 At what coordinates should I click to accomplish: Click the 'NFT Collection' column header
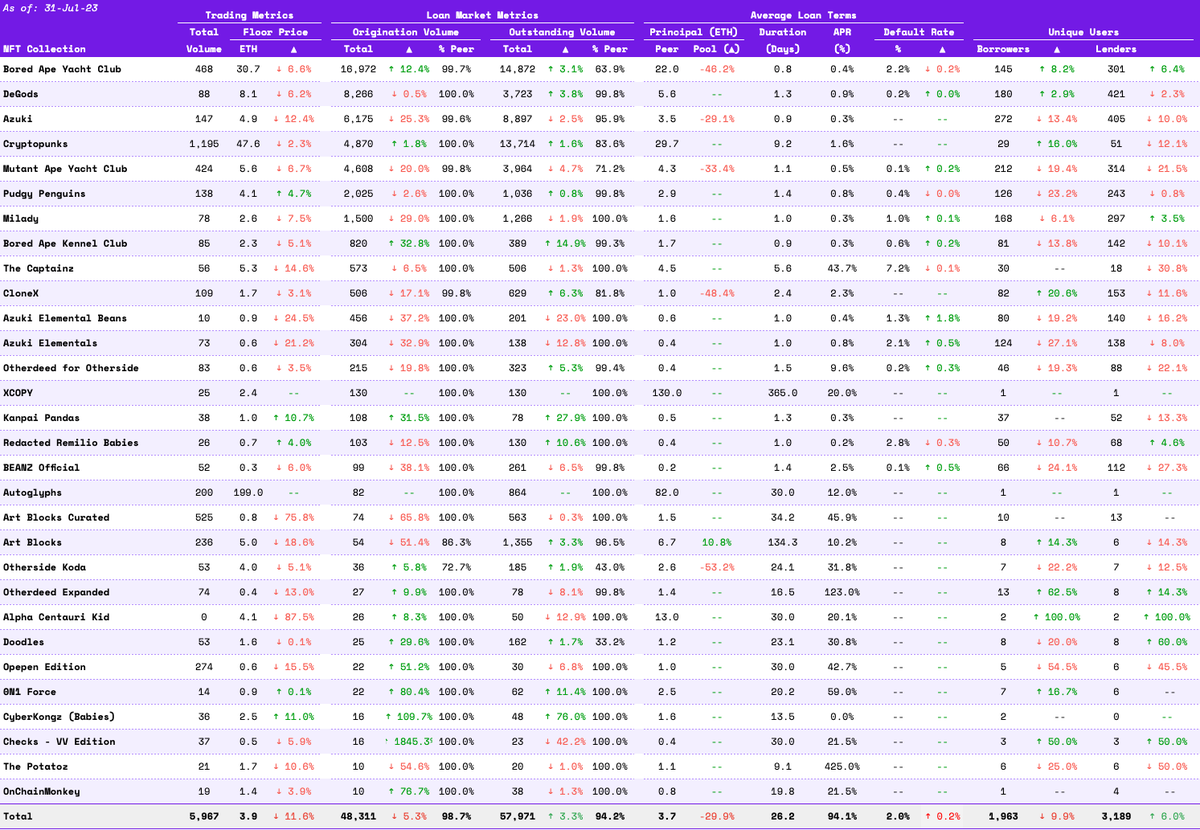(x=44, y=48)
